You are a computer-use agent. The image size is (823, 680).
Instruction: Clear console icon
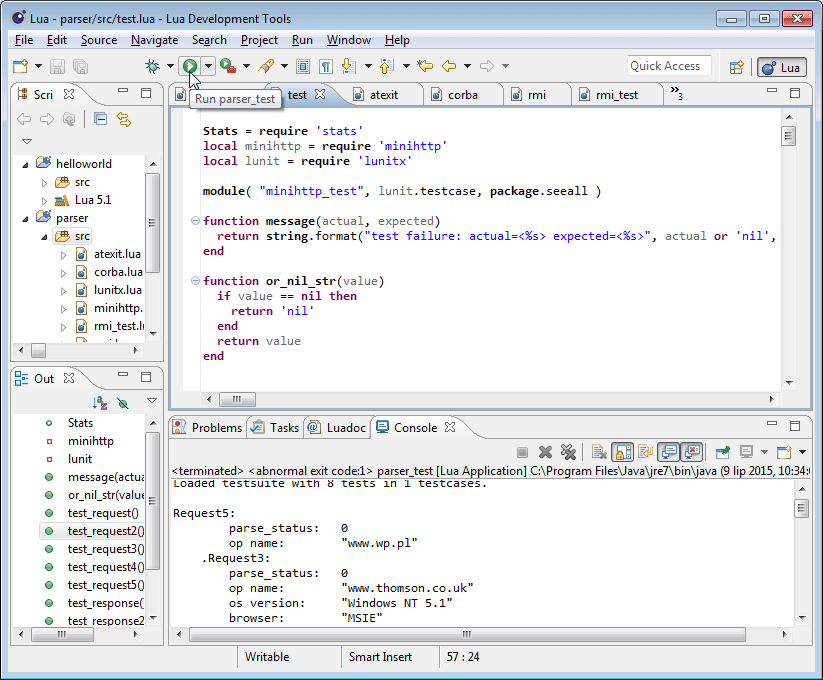[x=599, y=452]
